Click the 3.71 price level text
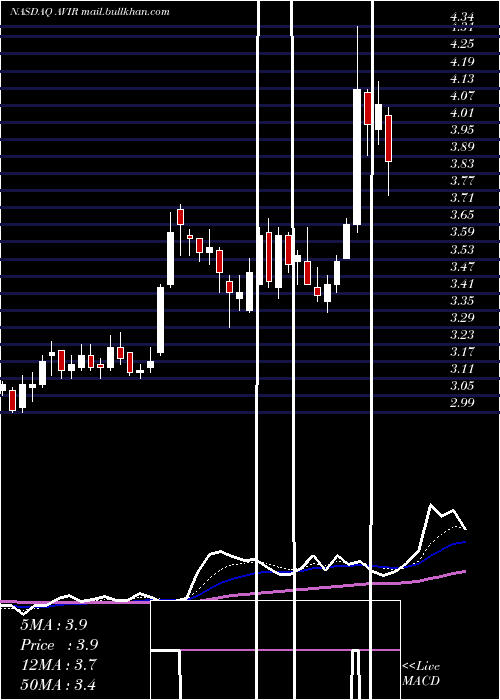 462,197
